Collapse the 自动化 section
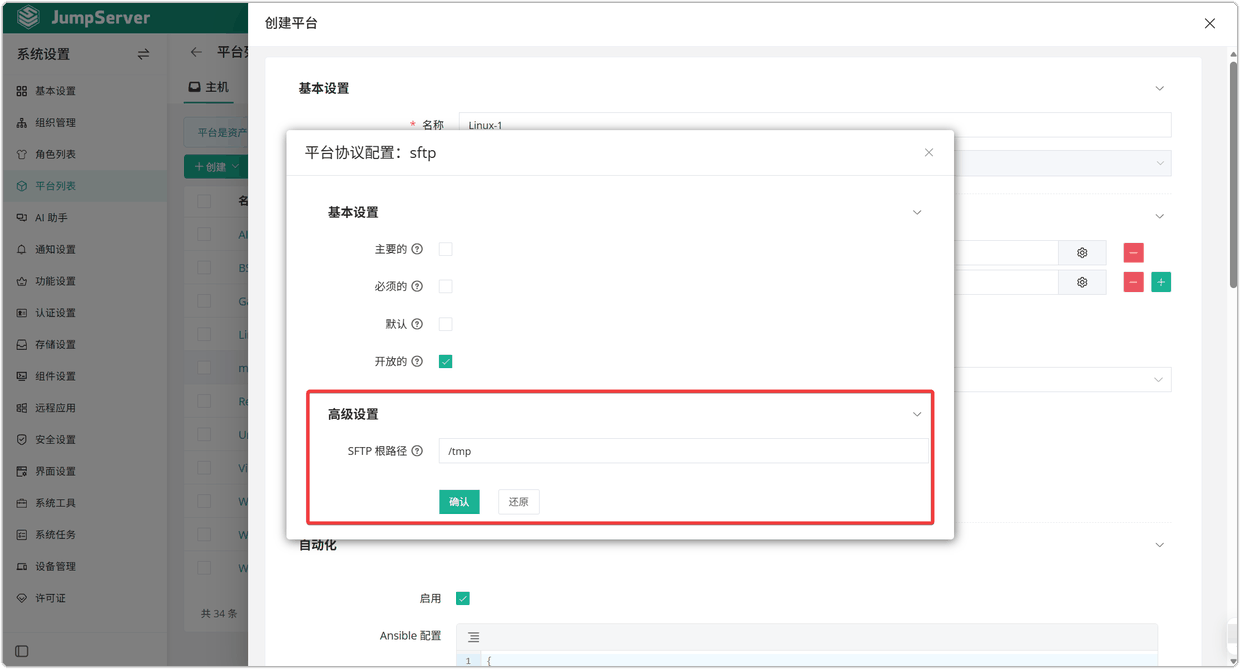 point(1160,545)
